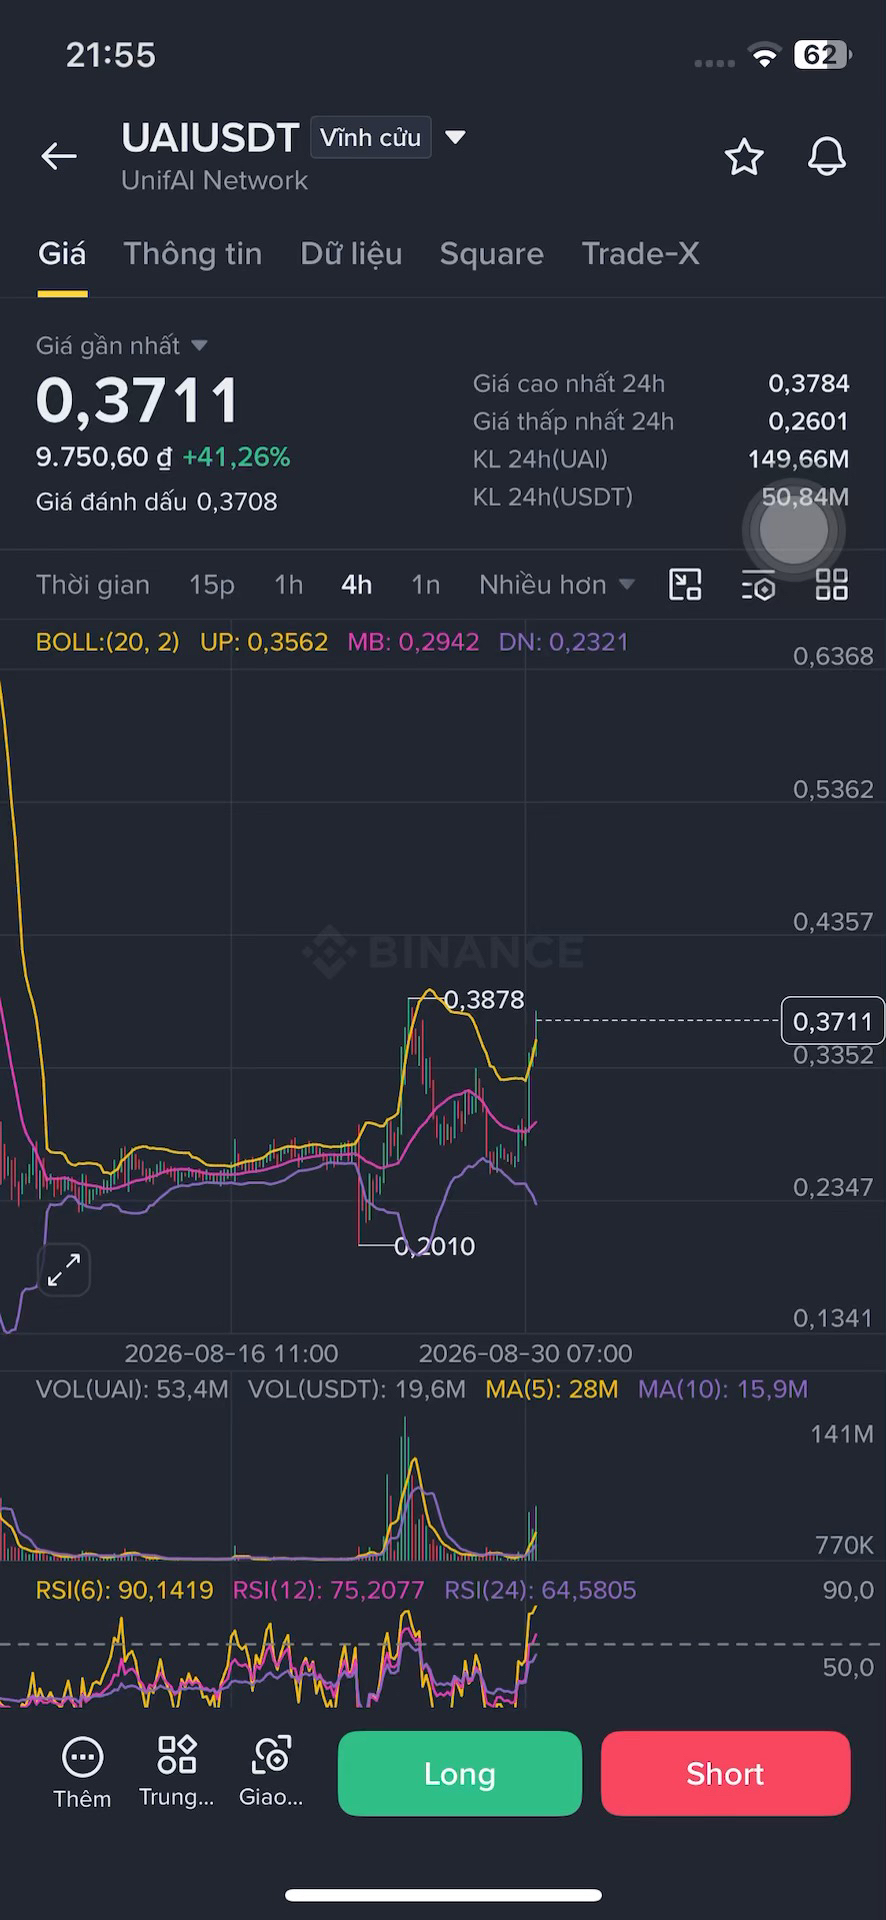Screen dimensions: 886x1920
Task: Tap 24h high value 0,3784
Action: [x=809, y=383]
